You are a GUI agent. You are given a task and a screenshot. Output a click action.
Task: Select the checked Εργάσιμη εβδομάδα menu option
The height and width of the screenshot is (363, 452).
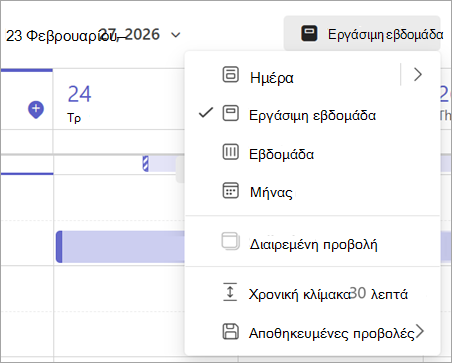[313, 115]
